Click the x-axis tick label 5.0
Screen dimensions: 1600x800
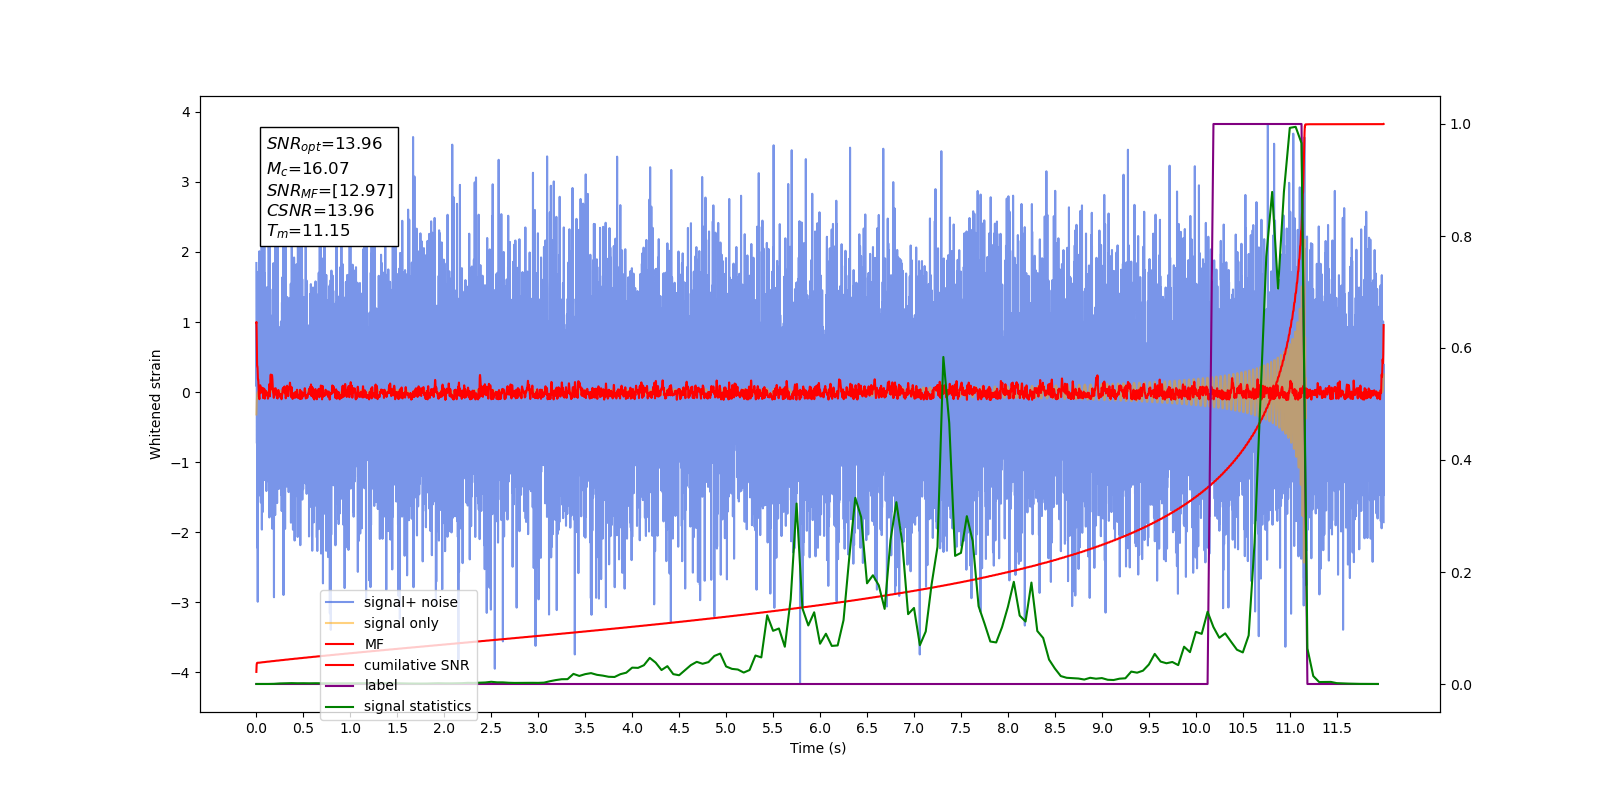726,728
